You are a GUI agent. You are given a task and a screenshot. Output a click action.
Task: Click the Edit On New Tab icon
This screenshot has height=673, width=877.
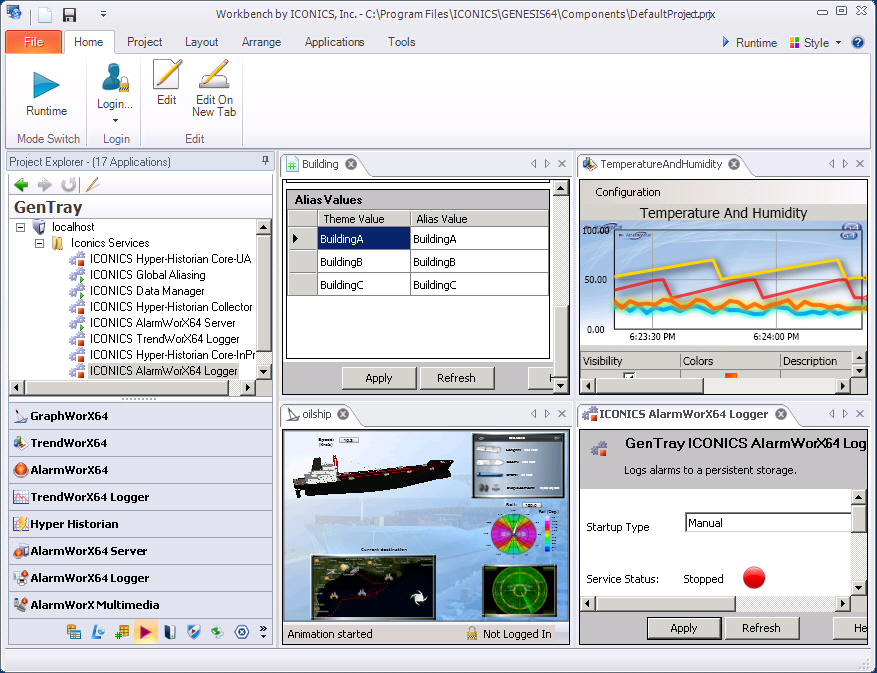(214, 76)
